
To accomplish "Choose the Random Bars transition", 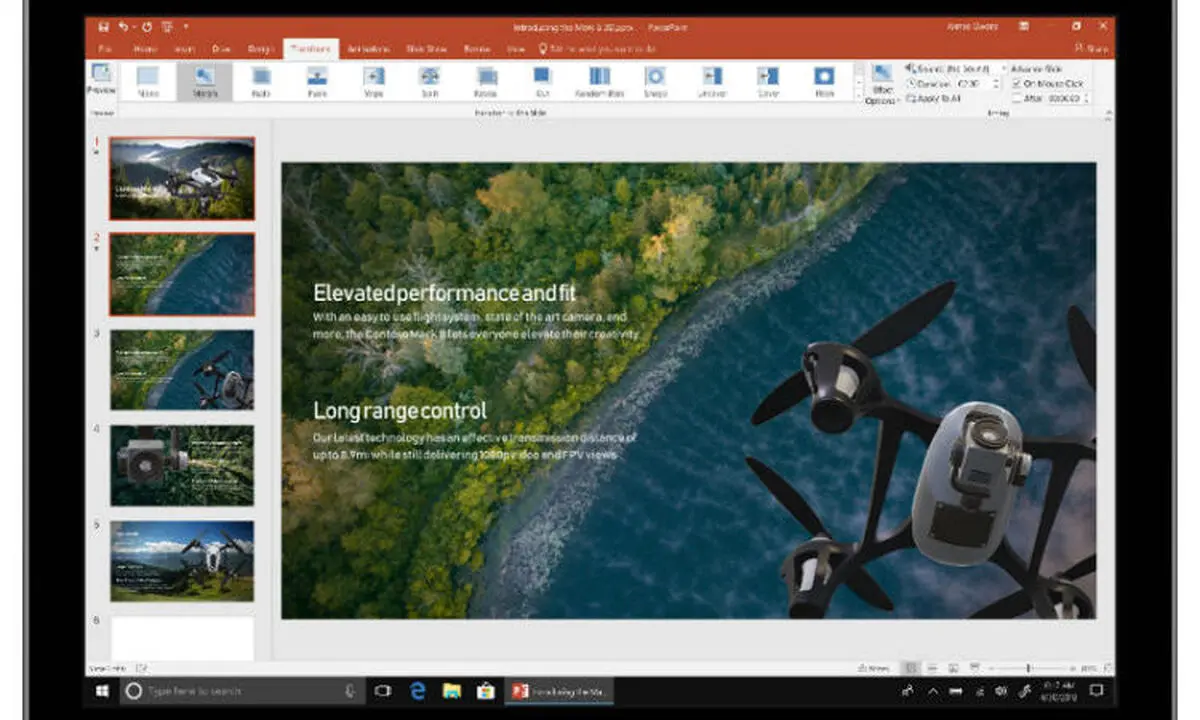I will coord(600,82).
